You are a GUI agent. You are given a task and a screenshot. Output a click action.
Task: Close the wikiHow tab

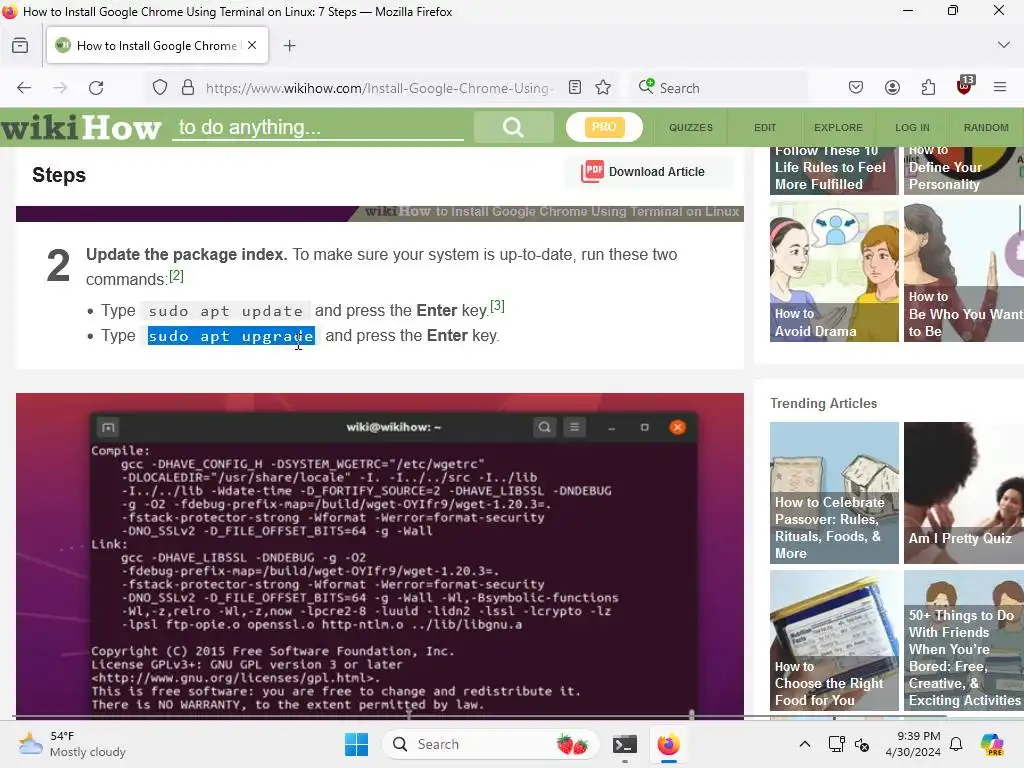252,45
